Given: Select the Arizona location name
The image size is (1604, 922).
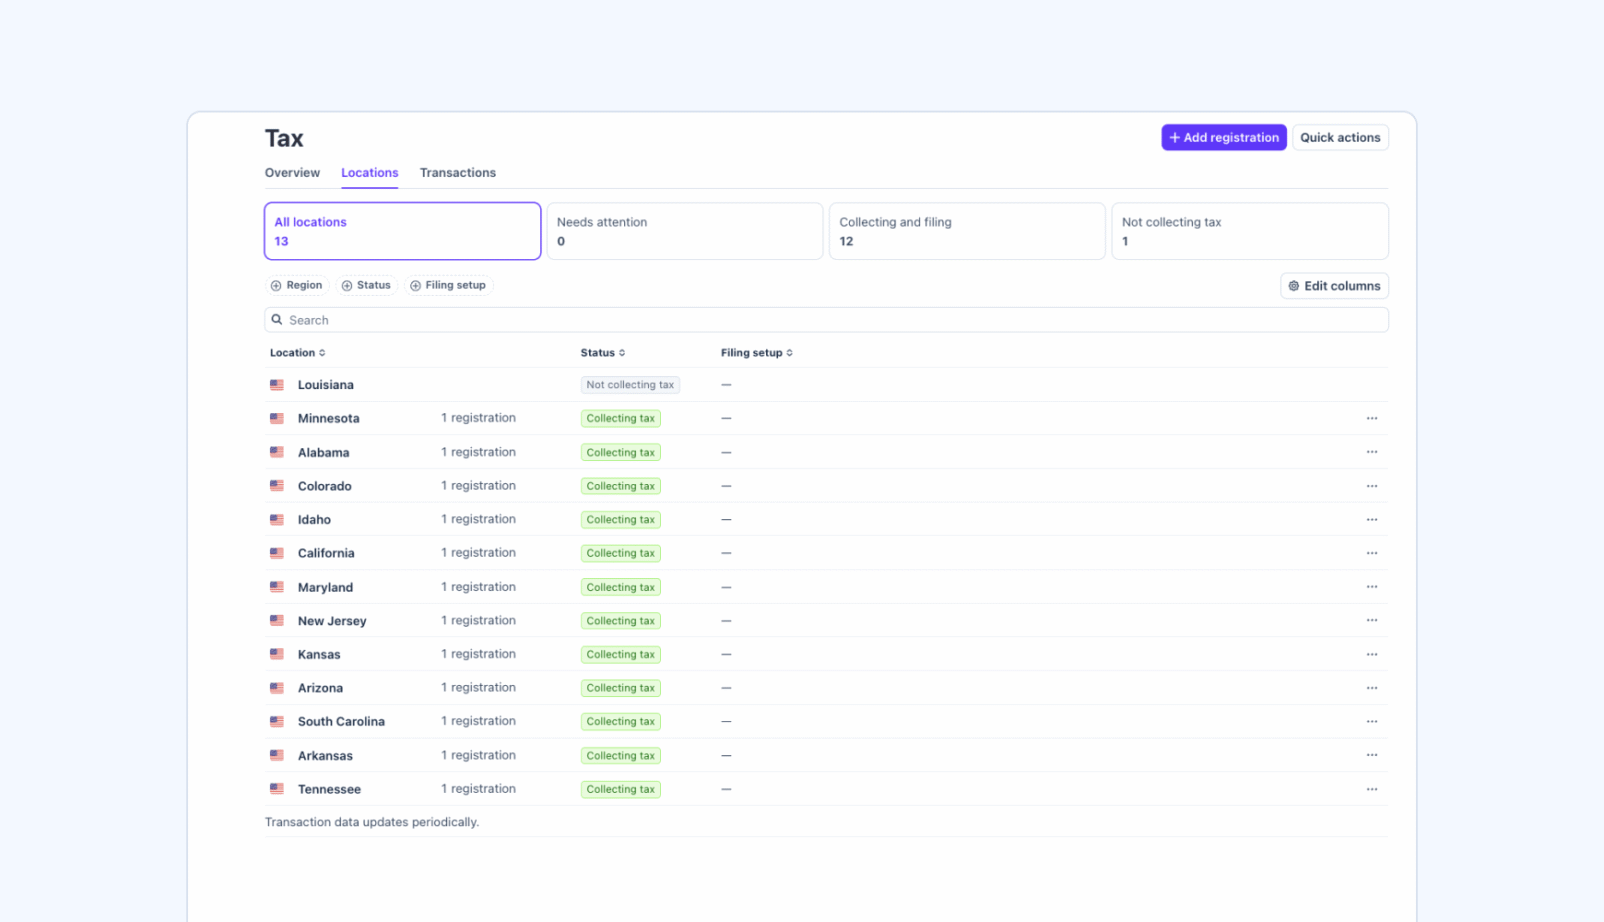Looking at the screenshot, I should click(x=320, y=688).
